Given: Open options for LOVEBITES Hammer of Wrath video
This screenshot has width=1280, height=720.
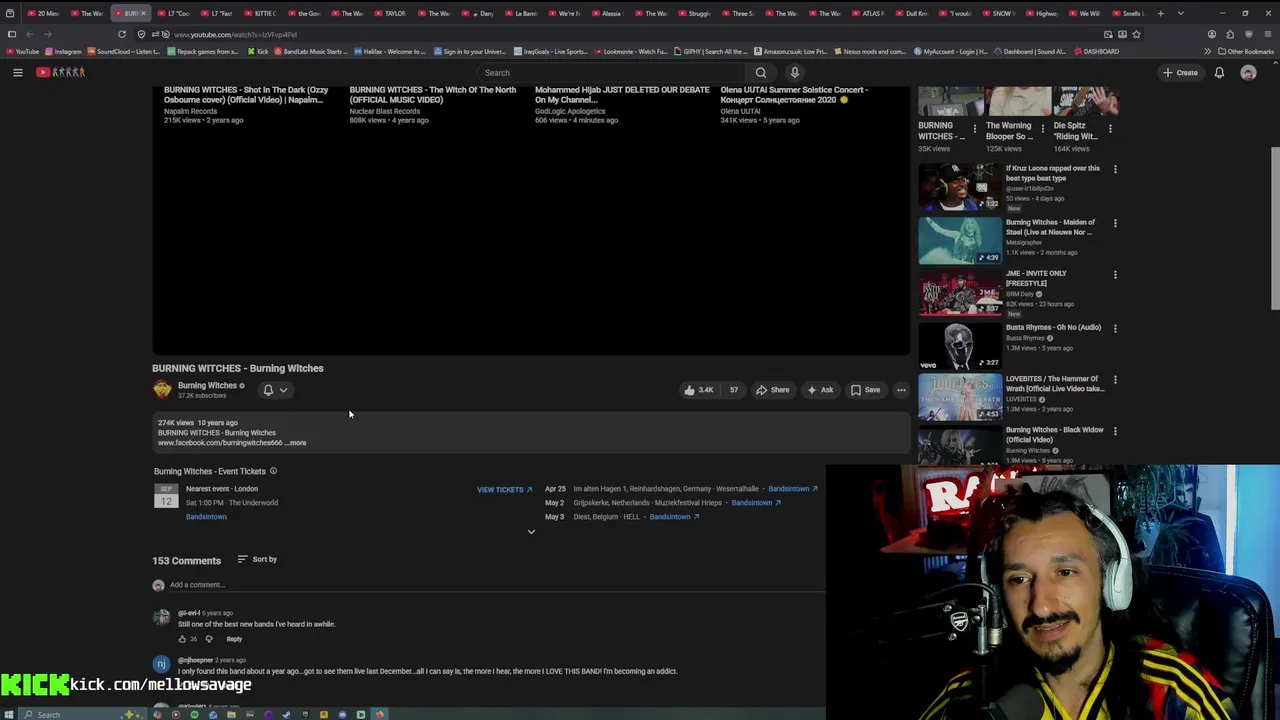Looking at the screenshot, I should pos(1115,380).
